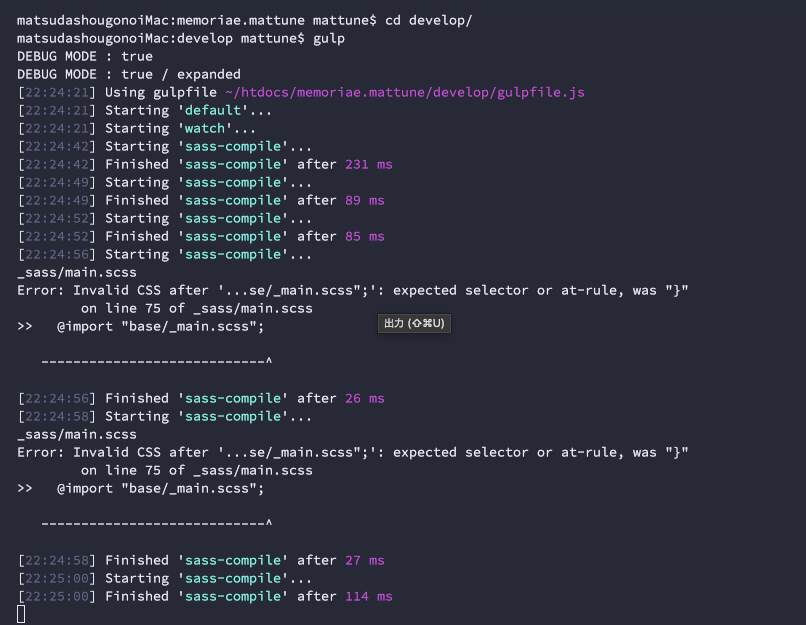The image size is (806, 625).
Task: Click the terminal cursor block at the bottom
Action: coord(21,614)
